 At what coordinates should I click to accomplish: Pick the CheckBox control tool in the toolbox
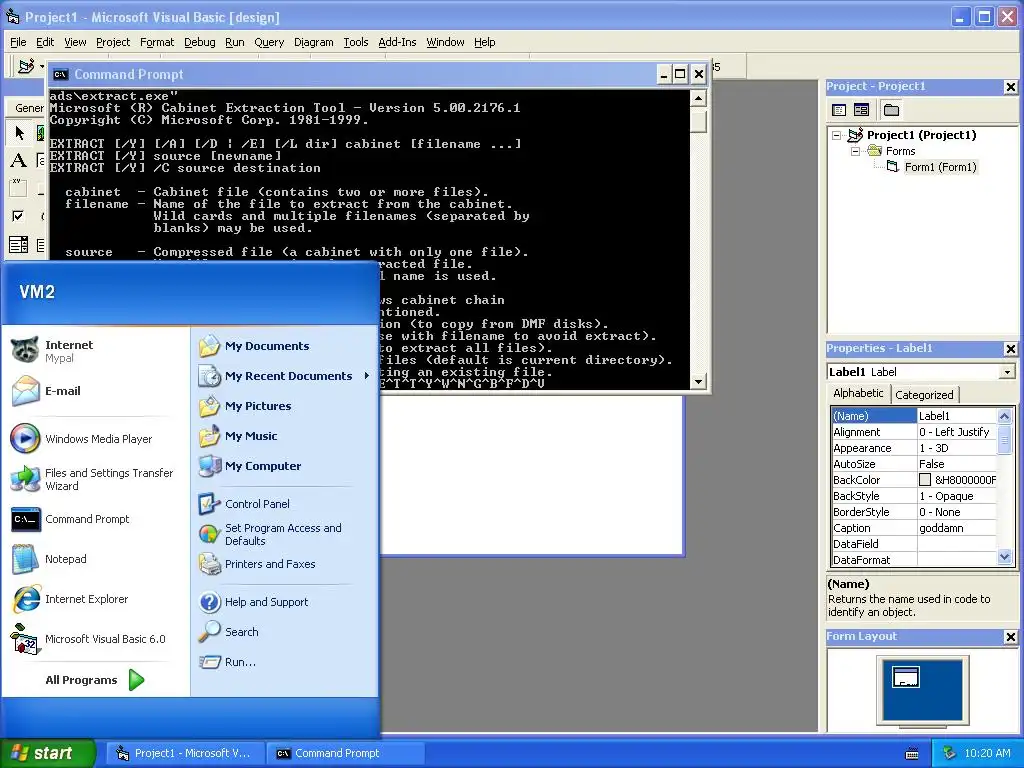point(18,216)
